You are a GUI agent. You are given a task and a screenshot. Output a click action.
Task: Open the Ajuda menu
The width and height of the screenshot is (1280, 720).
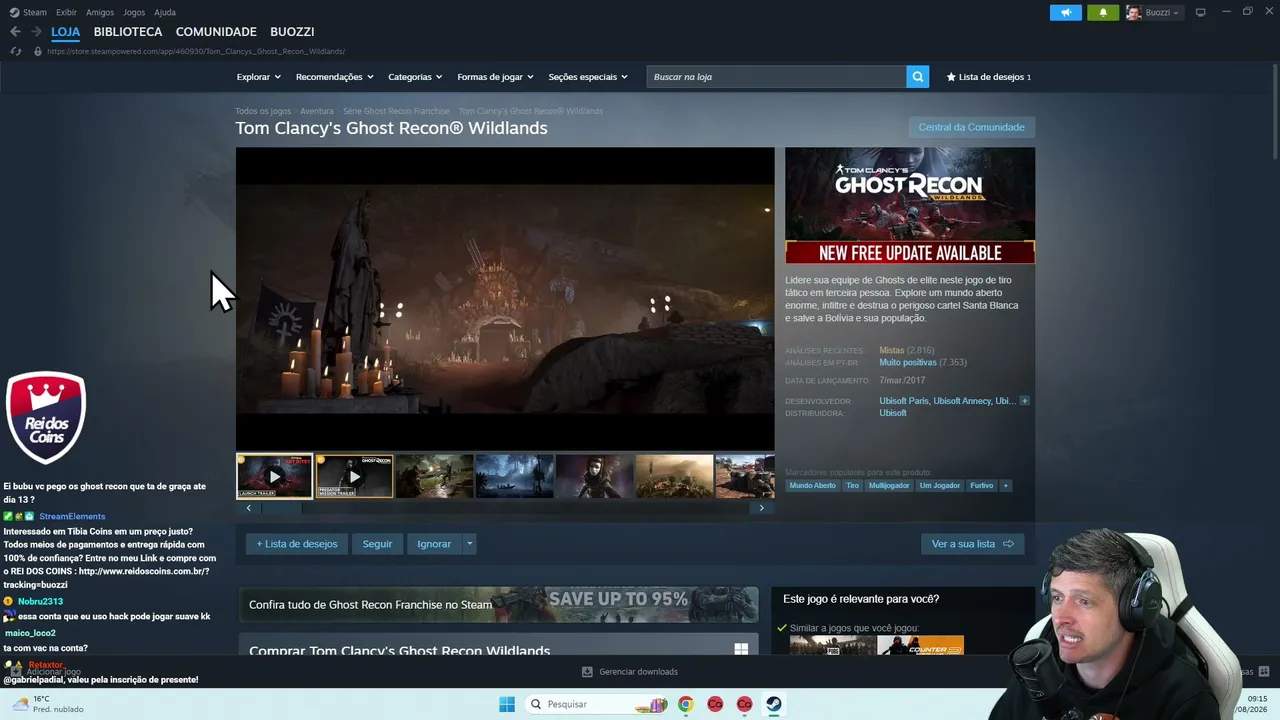(x=165, y=13)
